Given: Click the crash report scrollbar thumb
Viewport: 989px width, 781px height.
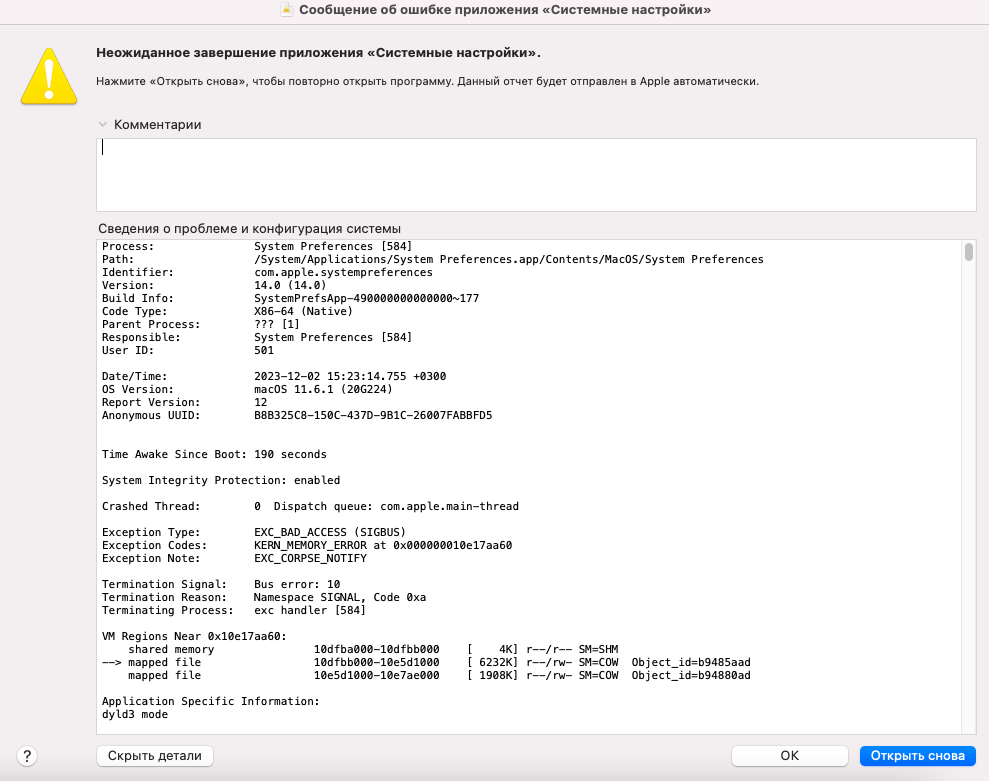Looking at the screenshot, I should tap(969, 252).
